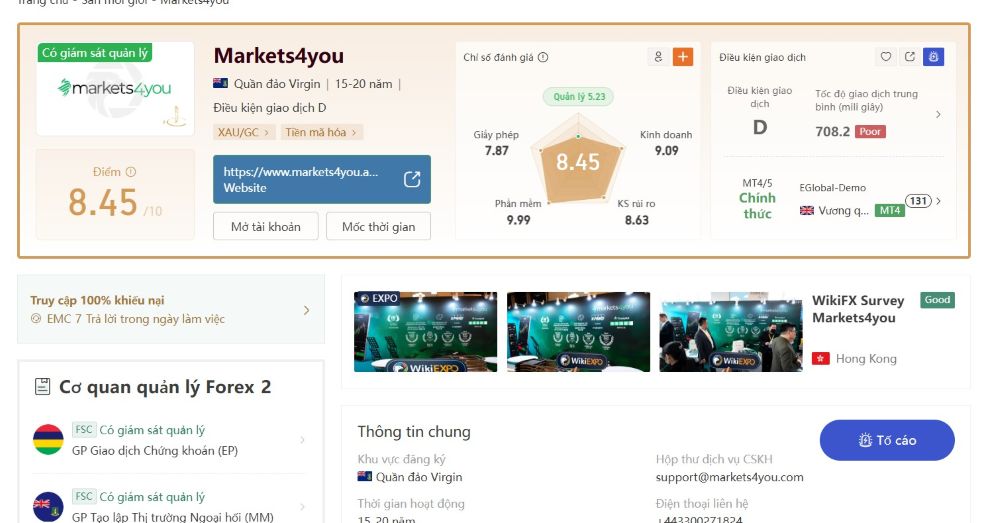Open the third booth photo with people

coord(731,332)
